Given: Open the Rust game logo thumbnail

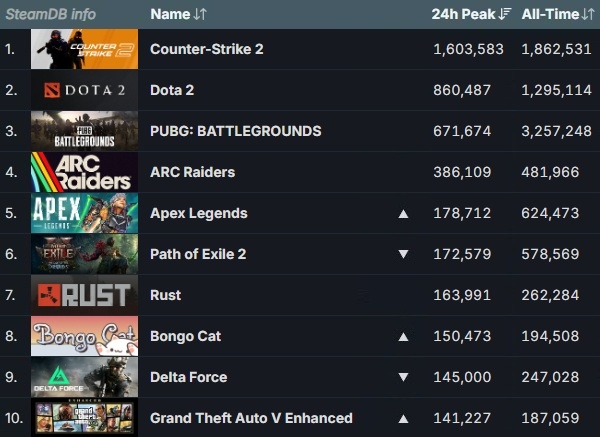Looking at the screenshot, I should (84, 295).
